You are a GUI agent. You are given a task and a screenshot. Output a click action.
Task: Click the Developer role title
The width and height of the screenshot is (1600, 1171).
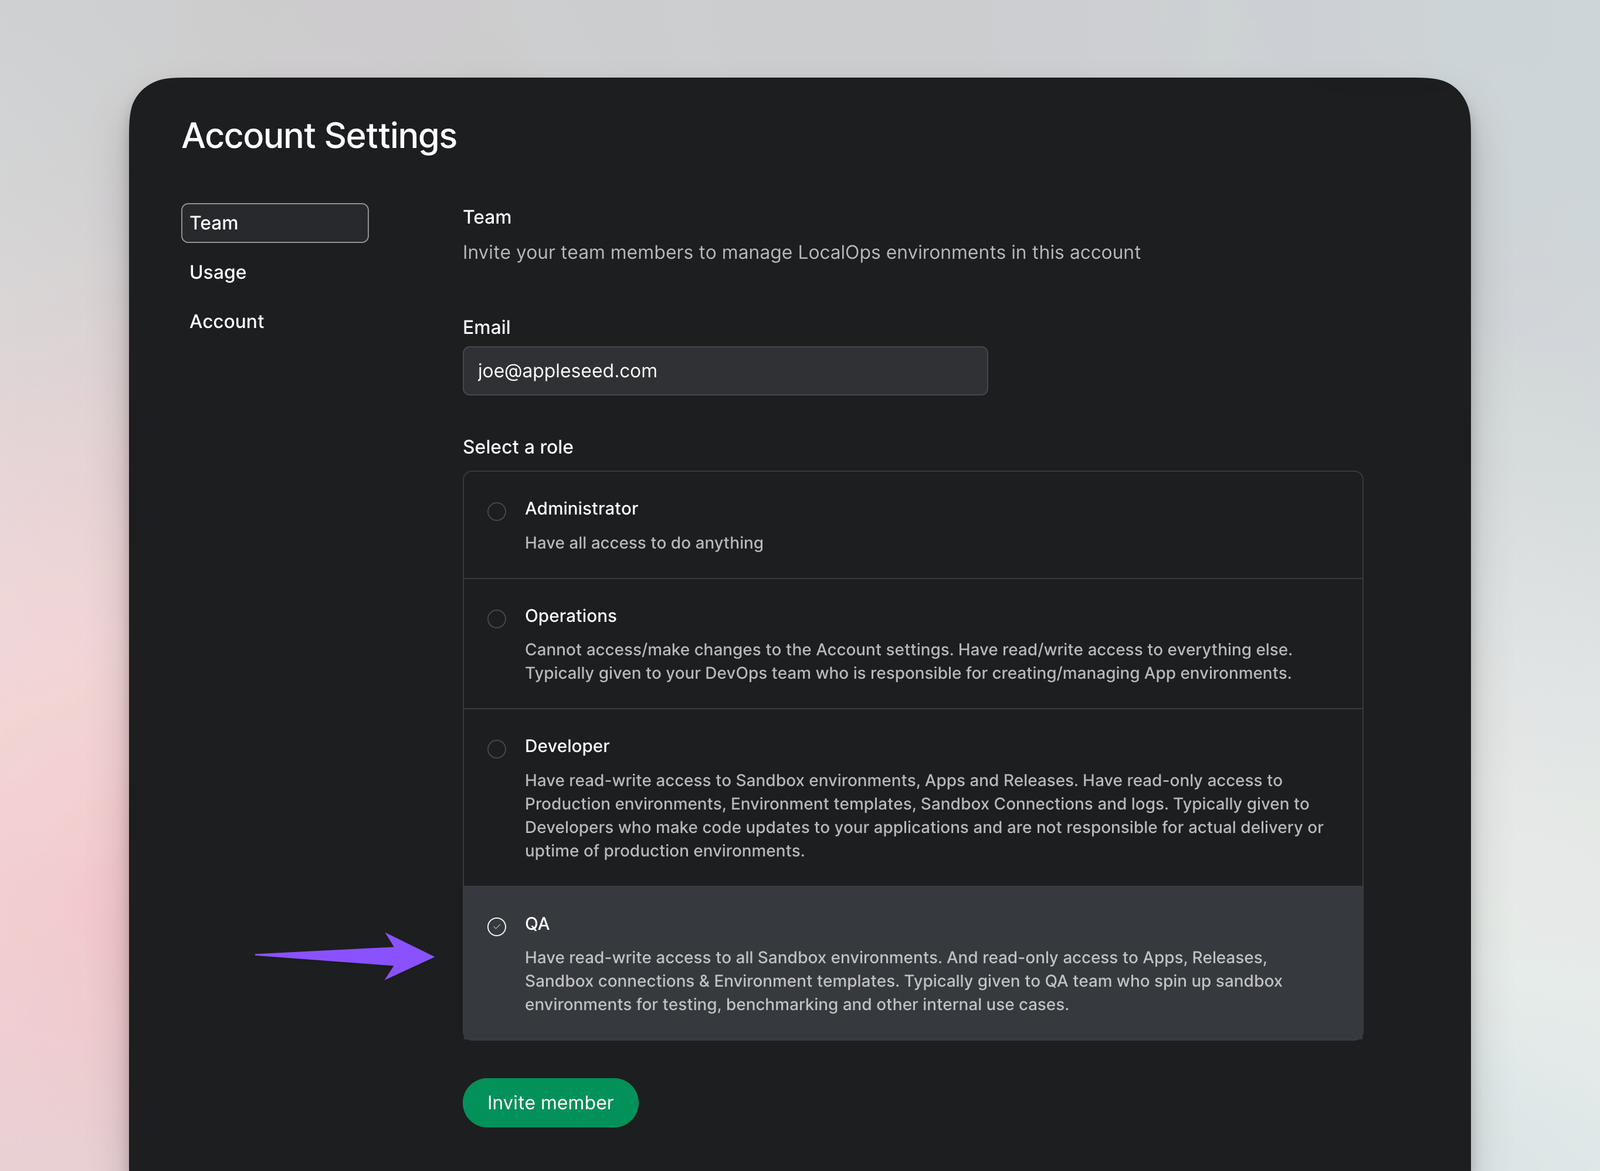tap(567, 746)
